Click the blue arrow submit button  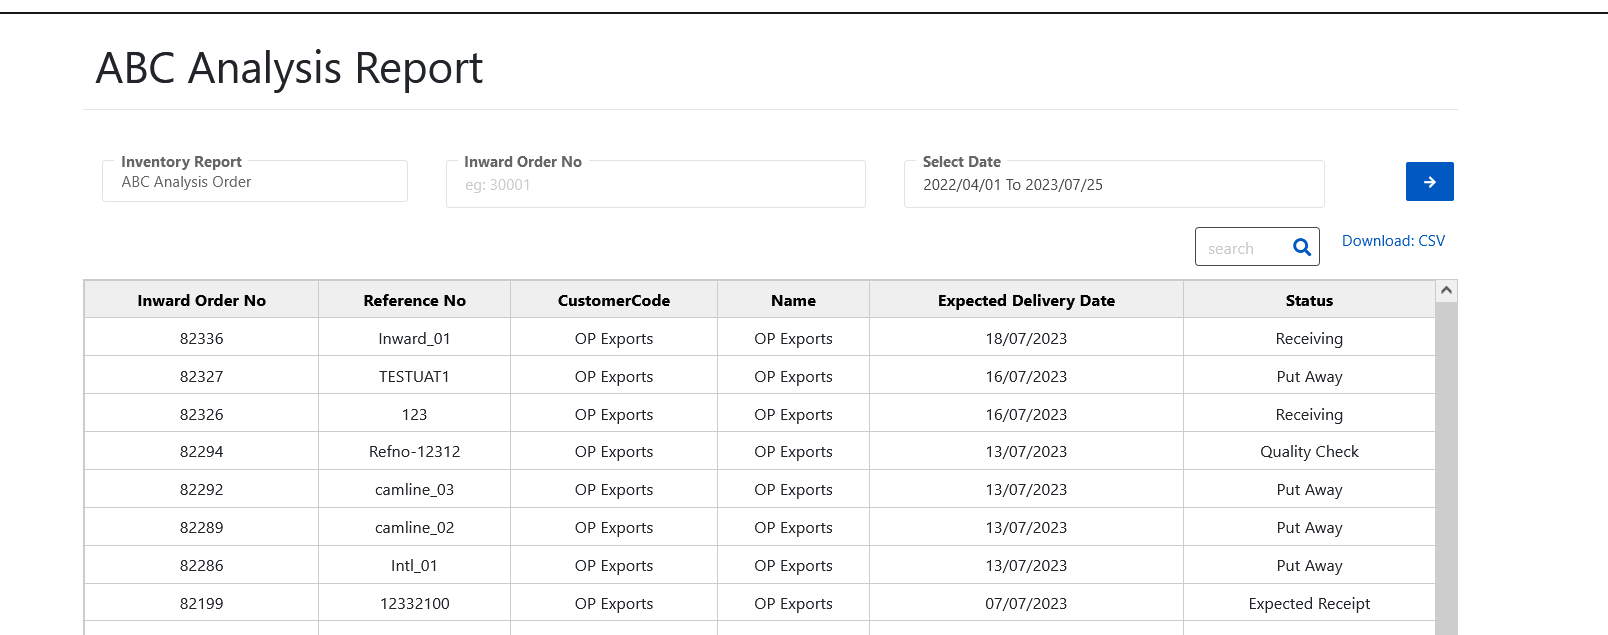[x=1429, y=182]
